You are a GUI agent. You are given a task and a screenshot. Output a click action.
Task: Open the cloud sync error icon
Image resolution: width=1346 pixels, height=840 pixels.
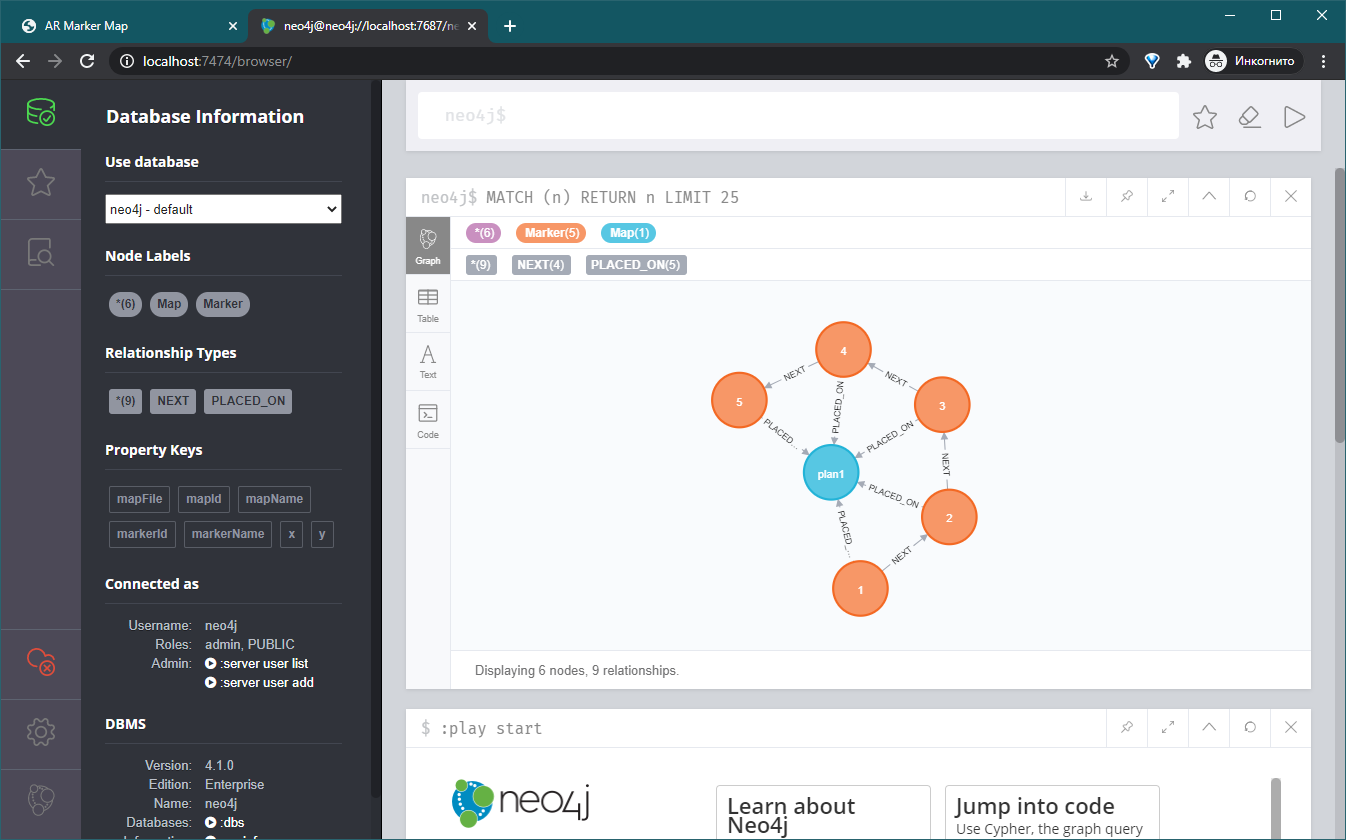[x=40, y=662]
